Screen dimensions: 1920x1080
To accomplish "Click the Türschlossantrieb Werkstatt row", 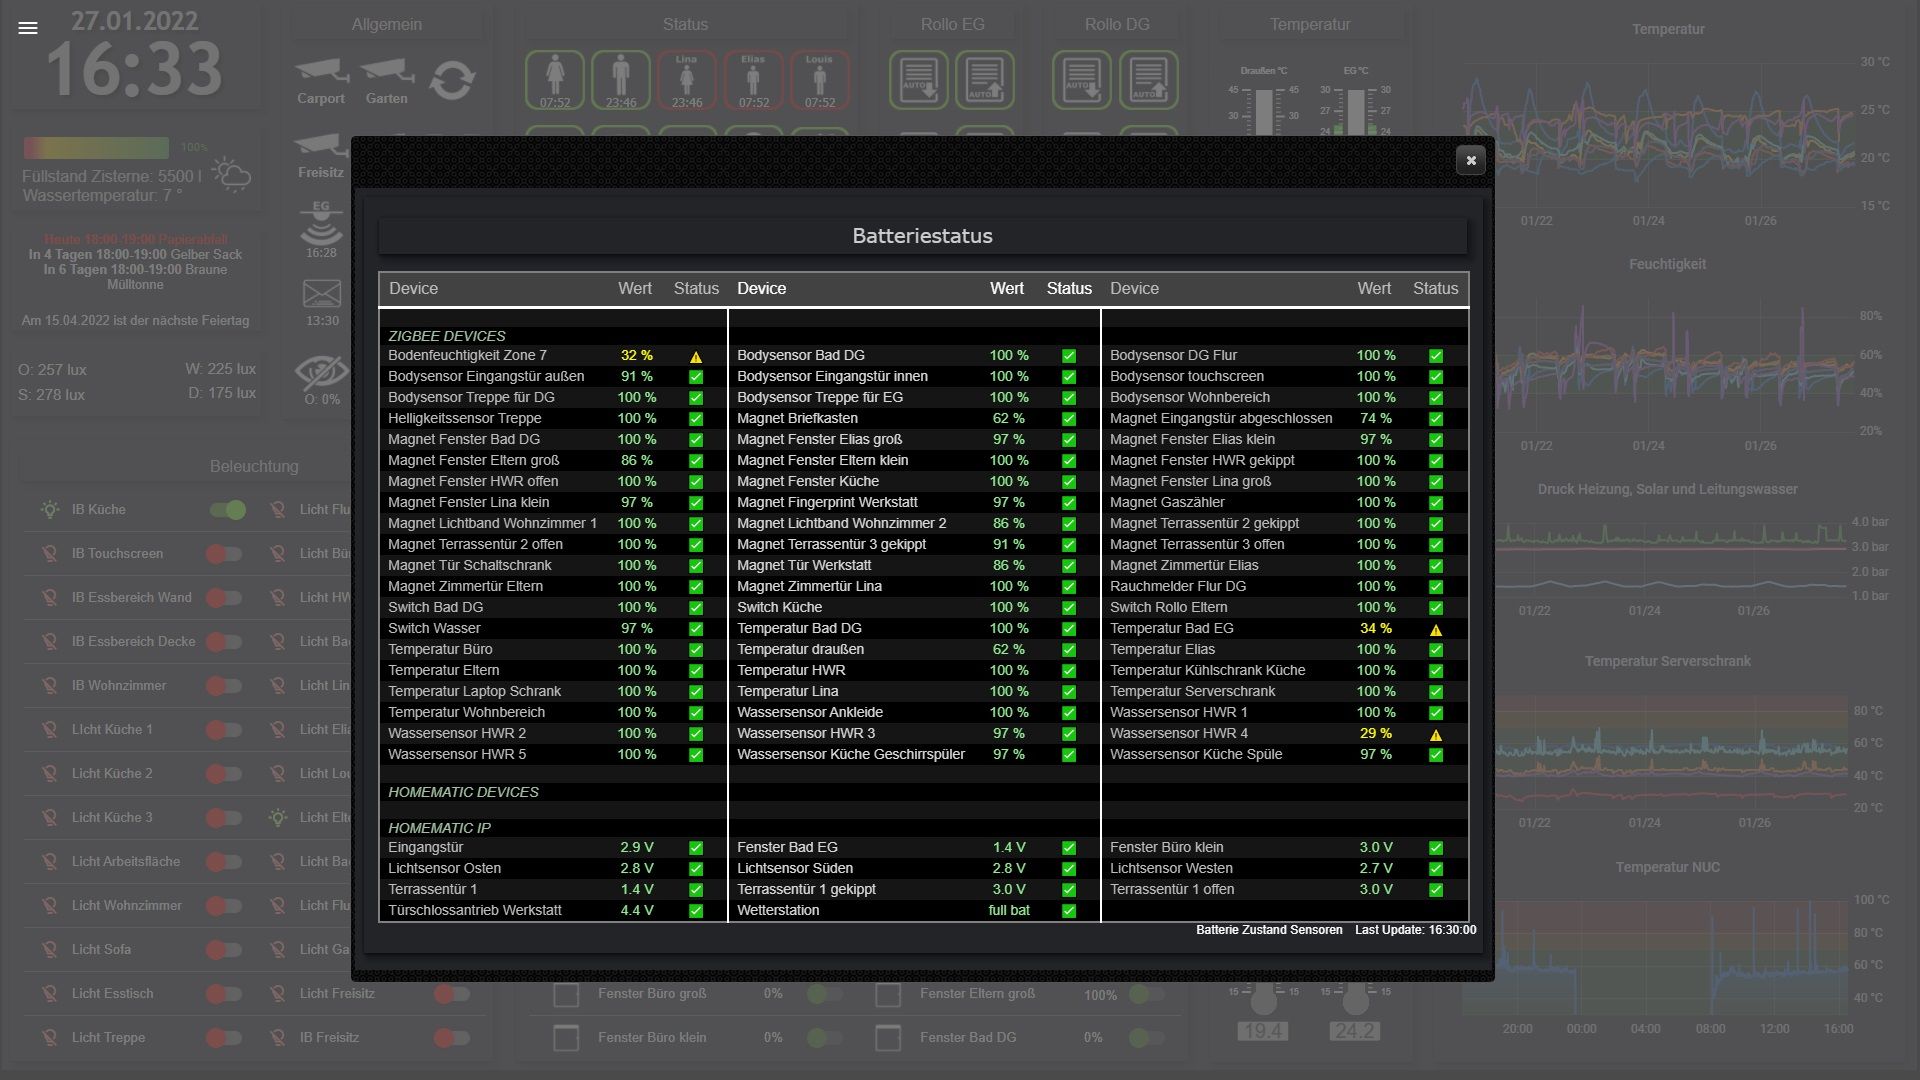I will pos(553,911).
